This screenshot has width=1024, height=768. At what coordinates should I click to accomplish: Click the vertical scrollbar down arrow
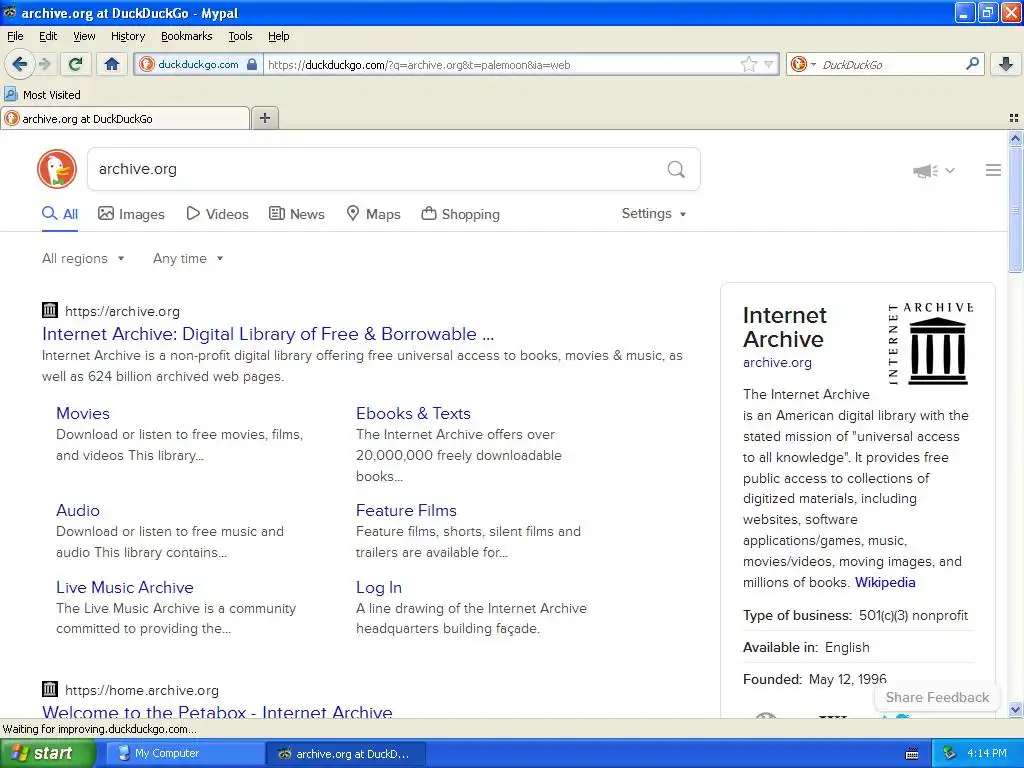(x=1015, y=709)
